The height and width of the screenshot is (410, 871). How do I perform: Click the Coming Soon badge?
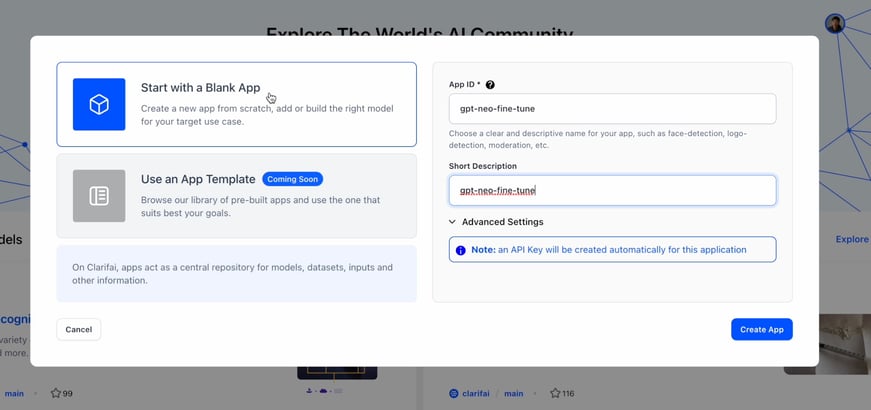[292, 179]
